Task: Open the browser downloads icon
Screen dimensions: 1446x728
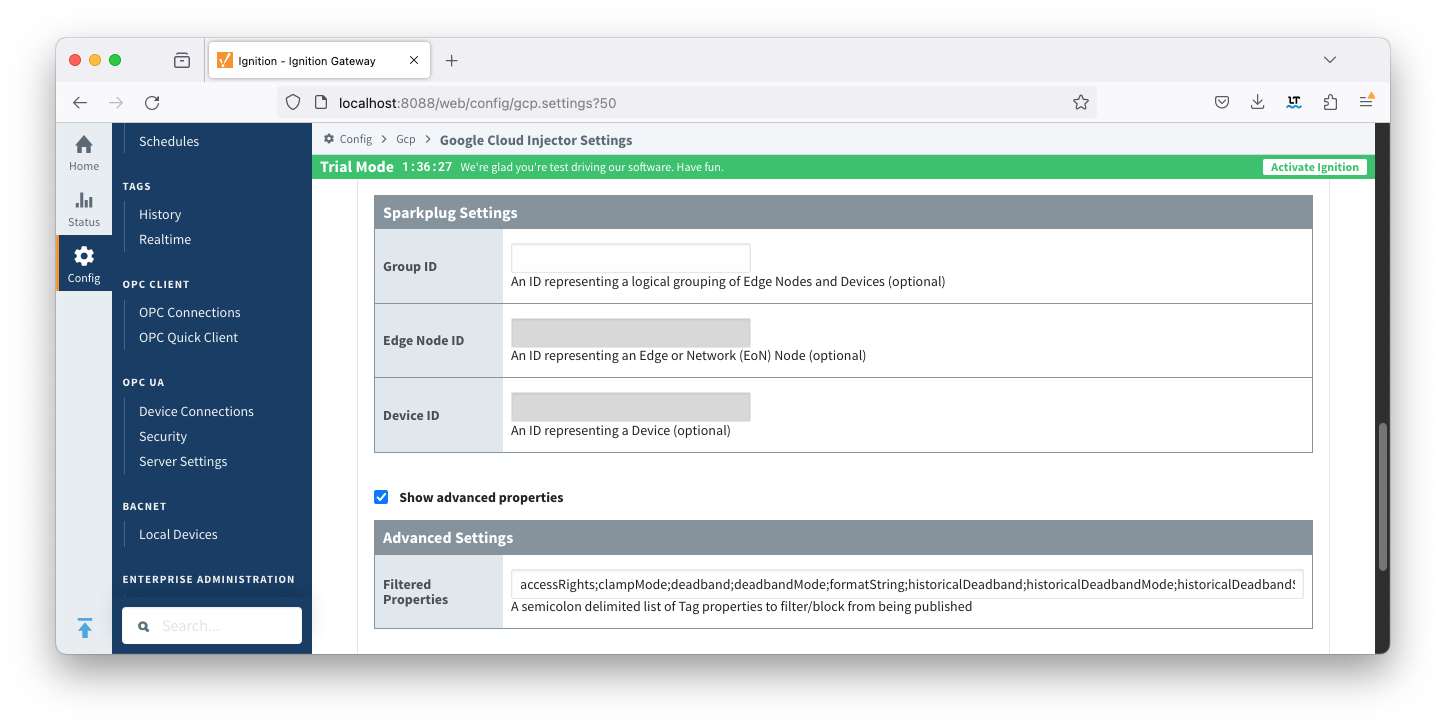Action: click(x=1258, y=102)
